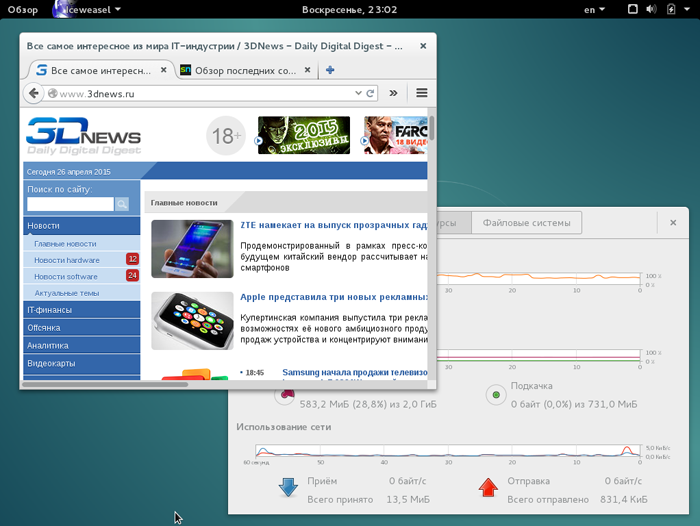Open the clock 'Воскресенье, 23:02' calendar
The image size is (700, 526).
click(350, 9)
